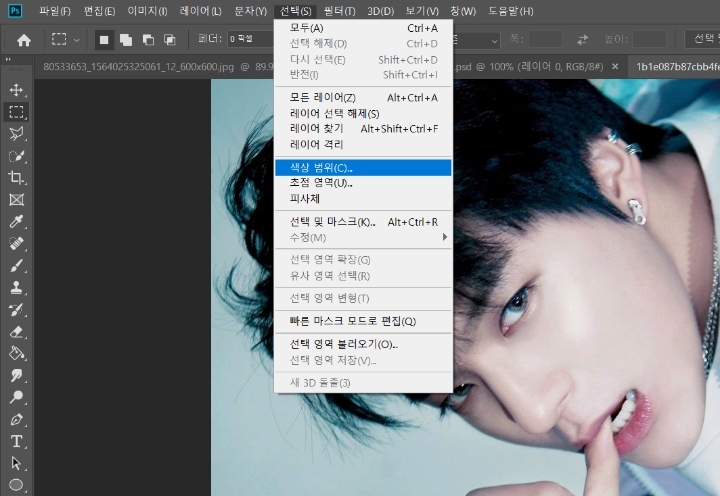Image resolution: width=720 pixels, height=496 pixels.
Task: Switch to 80533653 jpg document tab
Action: [154, 67]
